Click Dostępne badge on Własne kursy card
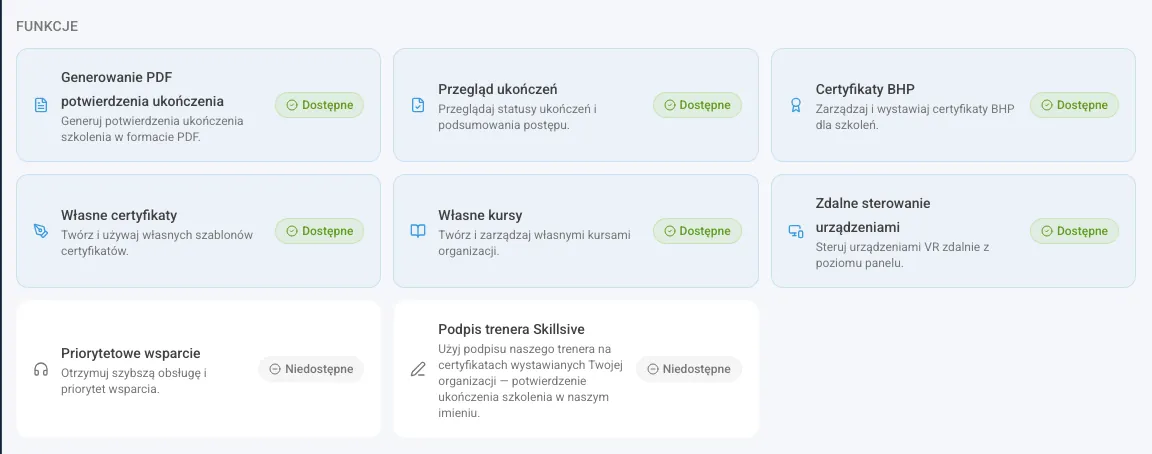 tap(697, 231)
